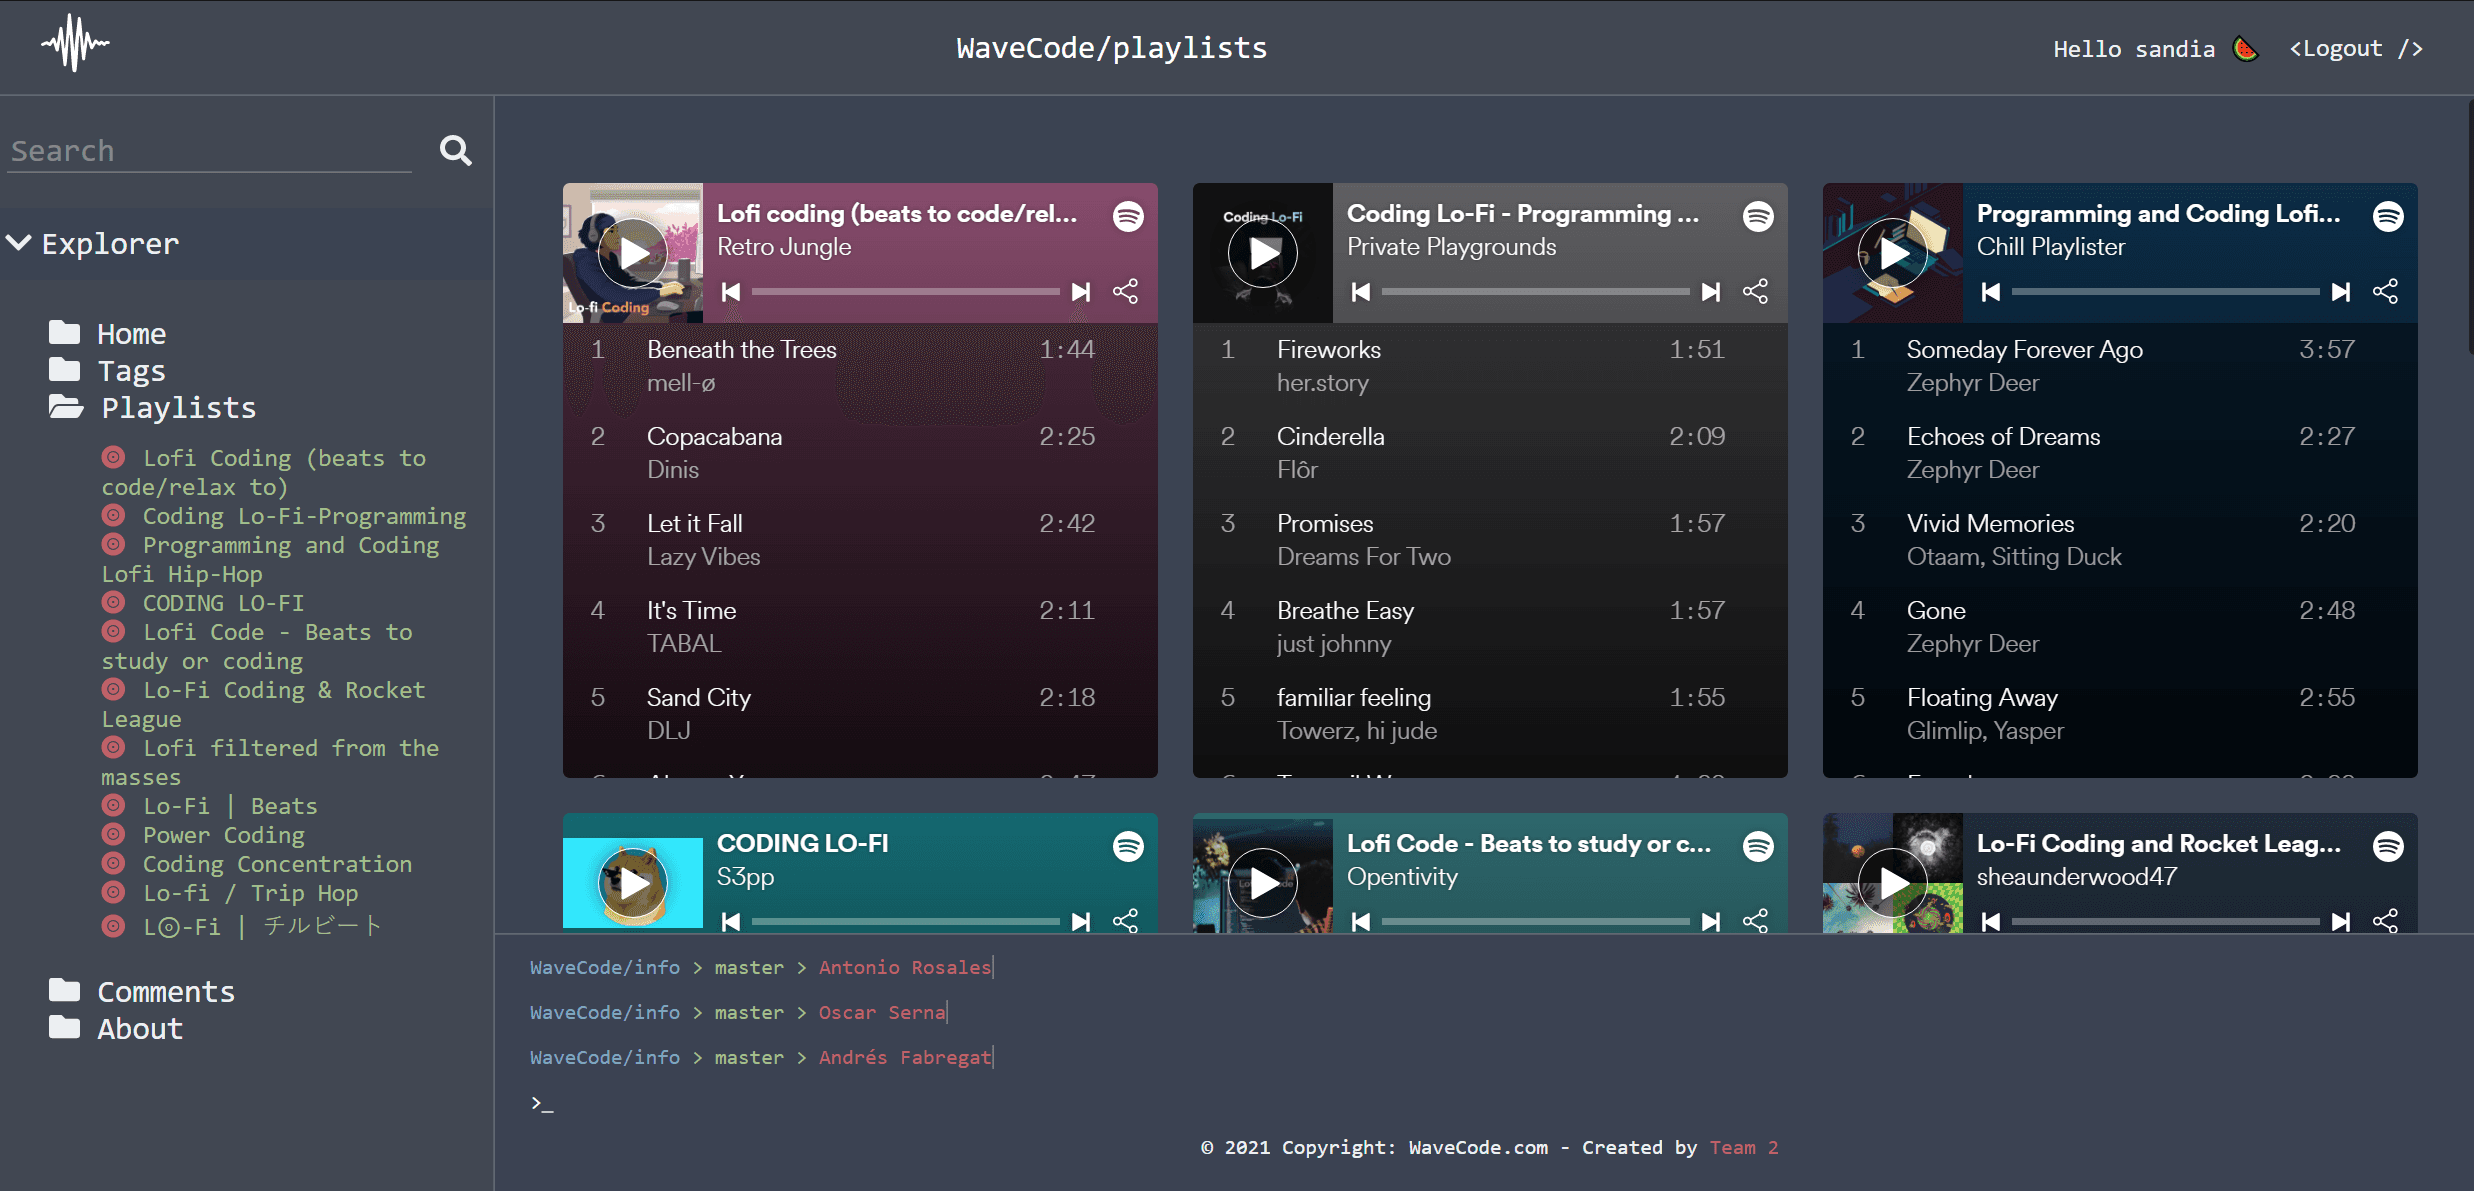Screen dimensions: 2474x1191
Task: Skip to previous track in Chill Playlister player
Action: click(x=1991, y=291)
